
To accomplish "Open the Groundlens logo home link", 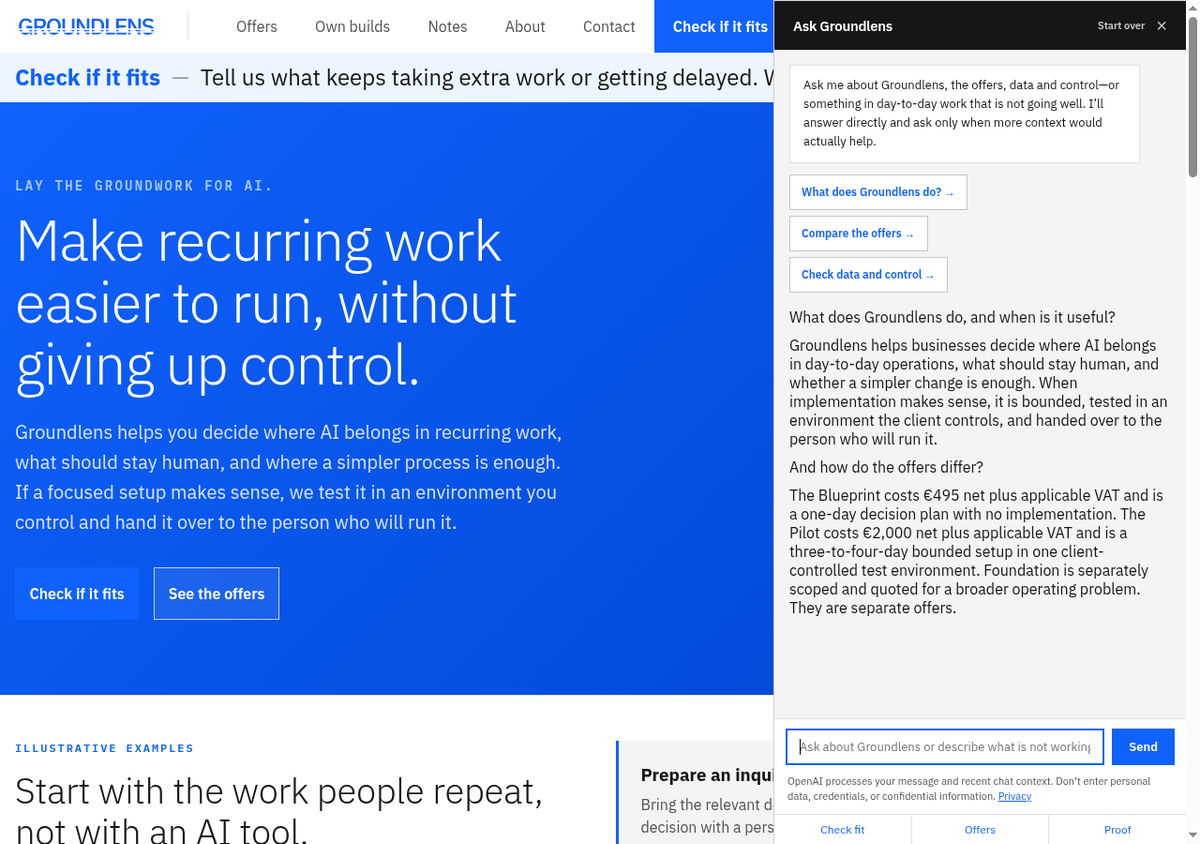I will tap(87, 26).
